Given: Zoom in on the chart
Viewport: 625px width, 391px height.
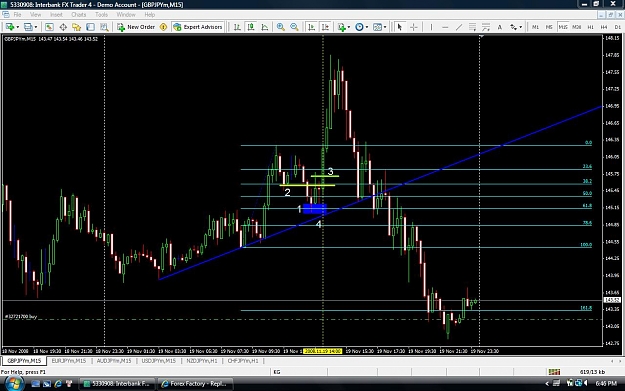Looking at the screenshot, I should point(281,27).
